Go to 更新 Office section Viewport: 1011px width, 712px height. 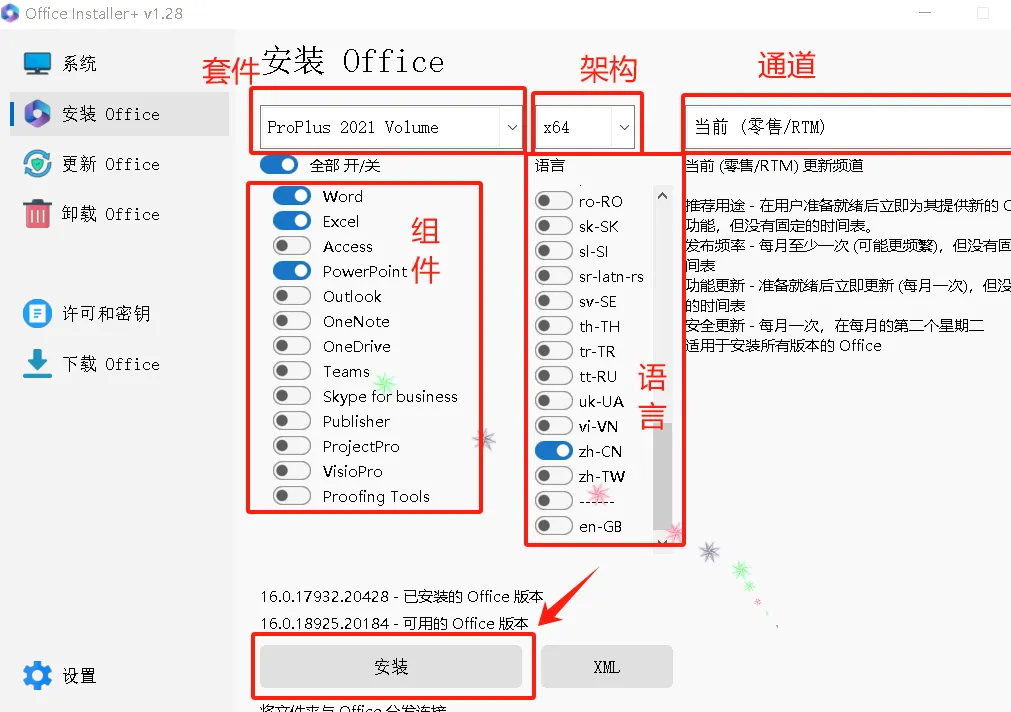pos(119,164)
